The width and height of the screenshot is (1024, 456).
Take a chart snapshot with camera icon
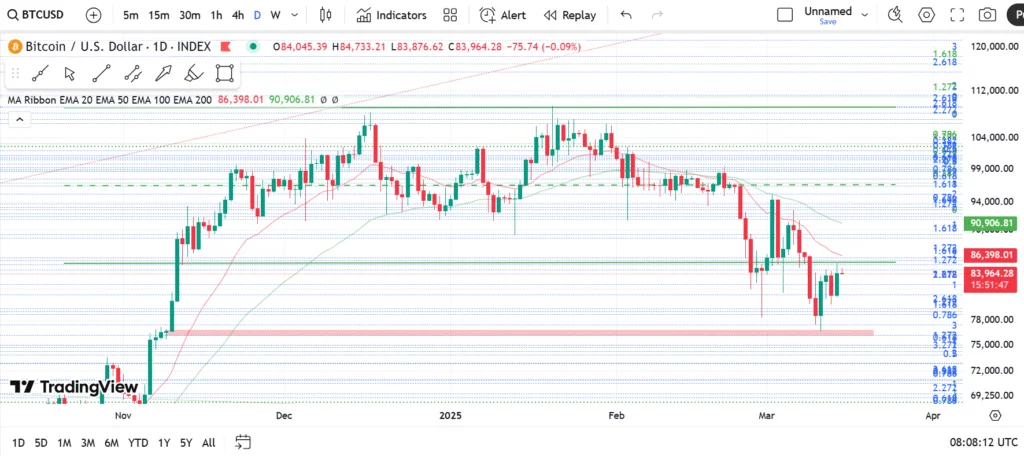pyautogui.click(x=987, y=15)
